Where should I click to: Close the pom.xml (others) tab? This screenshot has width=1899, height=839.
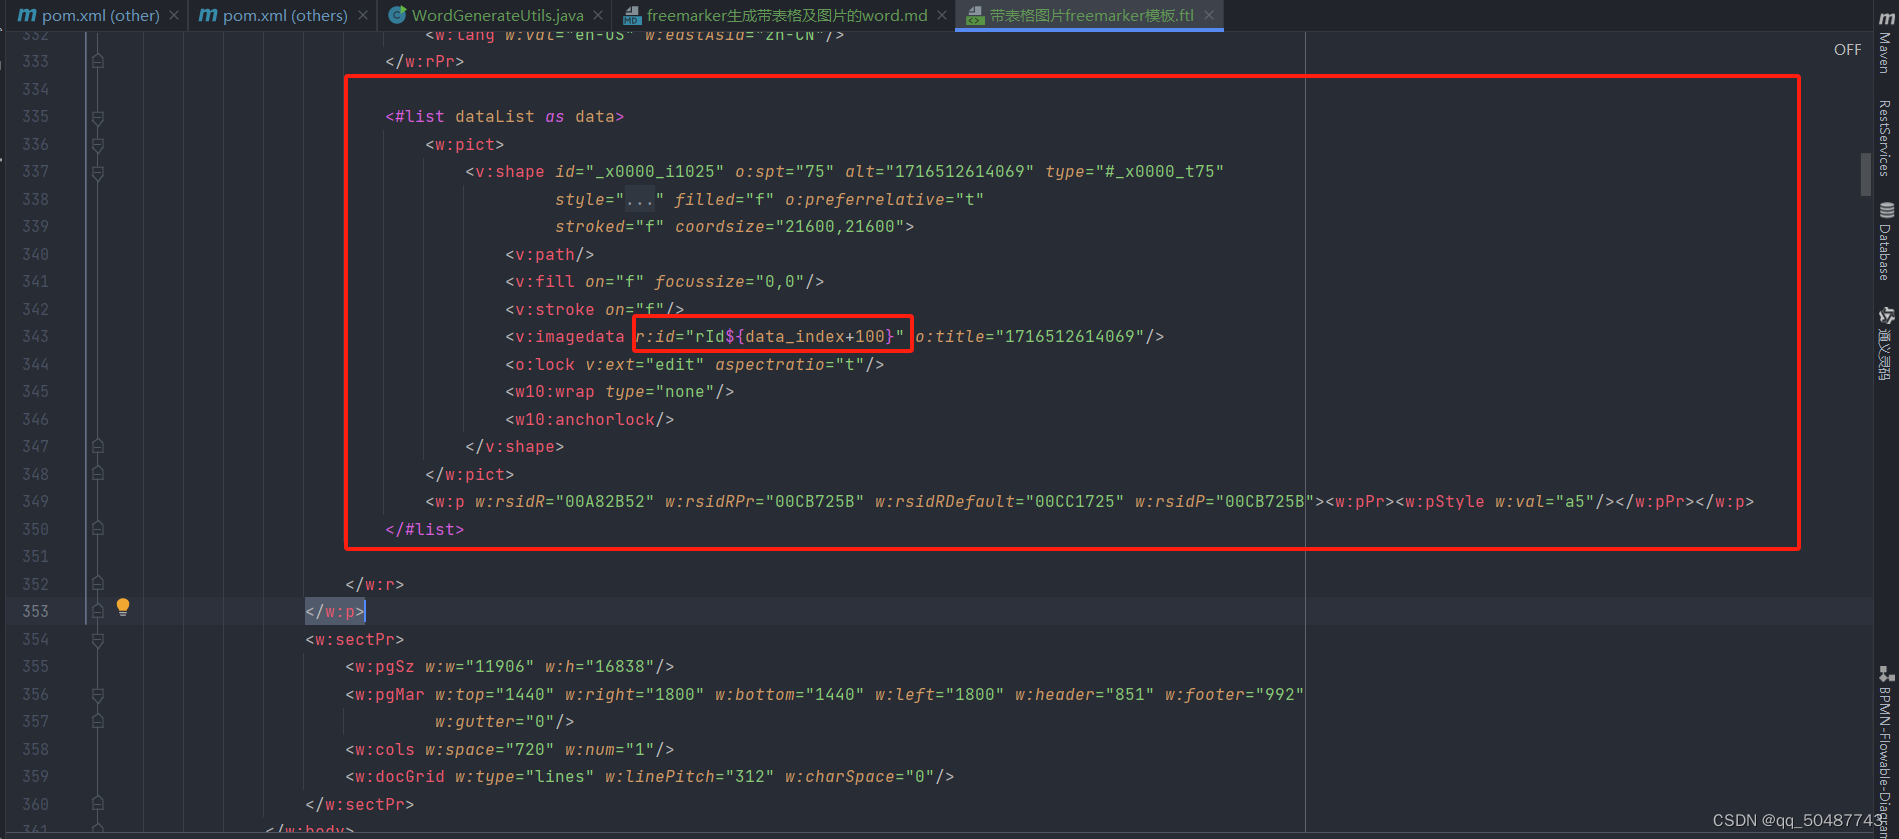(x=362, y=15)
